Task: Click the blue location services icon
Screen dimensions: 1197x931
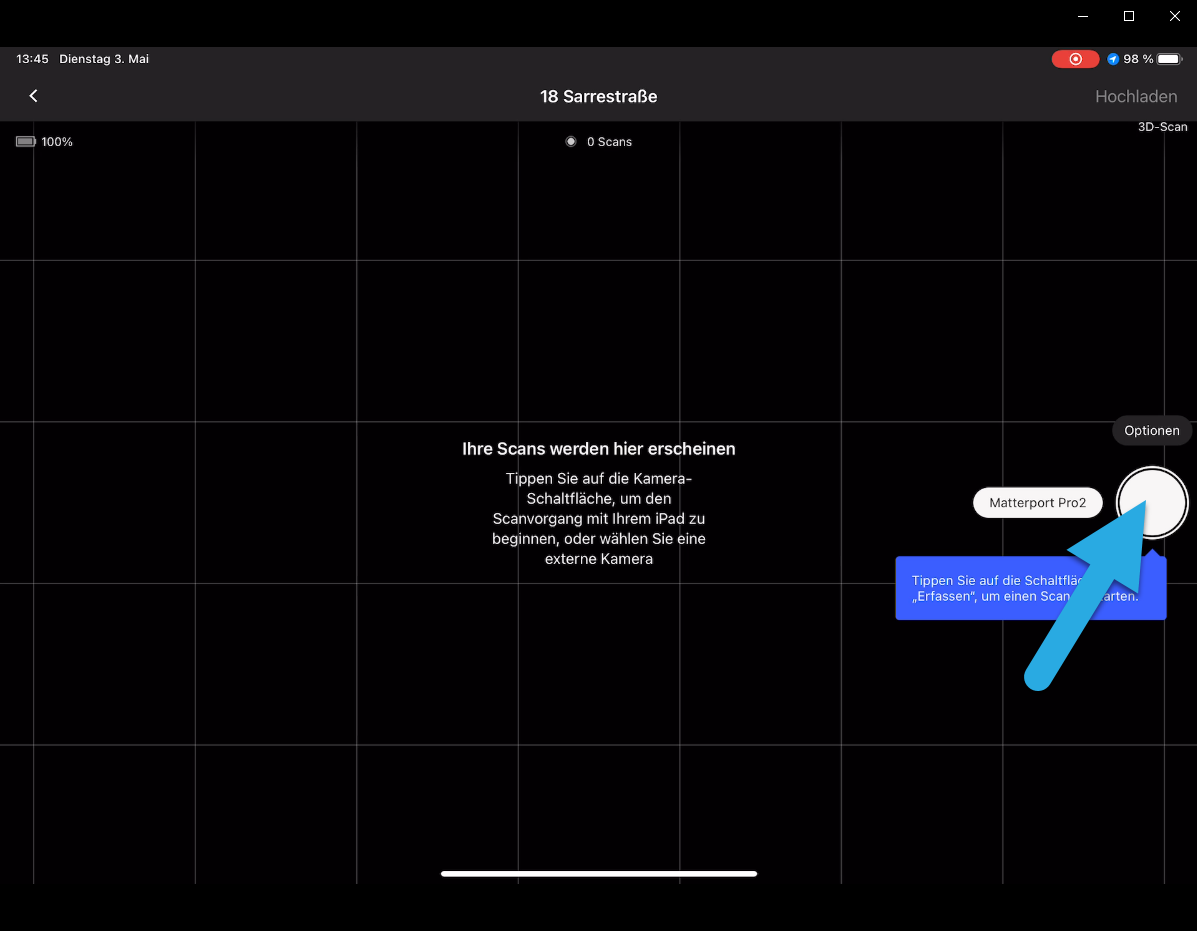Action: (1113, 59)
